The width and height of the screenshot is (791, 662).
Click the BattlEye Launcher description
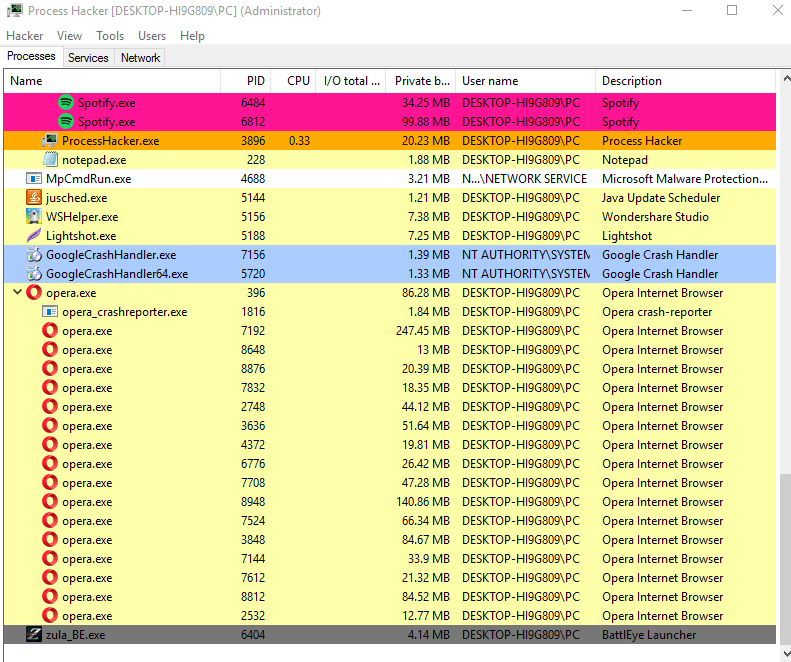click(x=649, y=635)
